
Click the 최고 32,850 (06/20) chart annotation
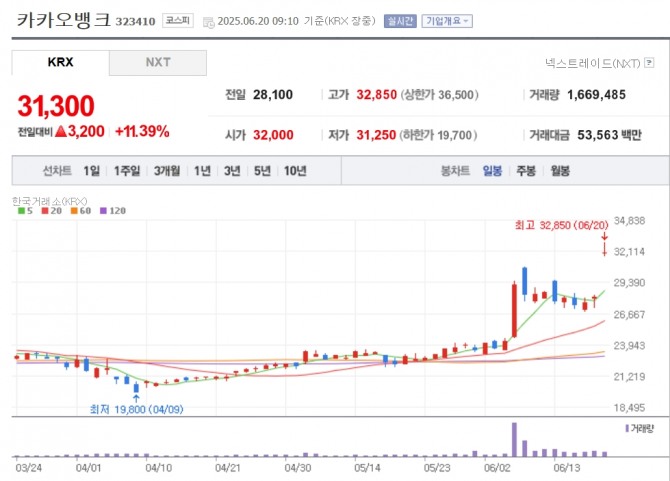[x=561, y=225]
